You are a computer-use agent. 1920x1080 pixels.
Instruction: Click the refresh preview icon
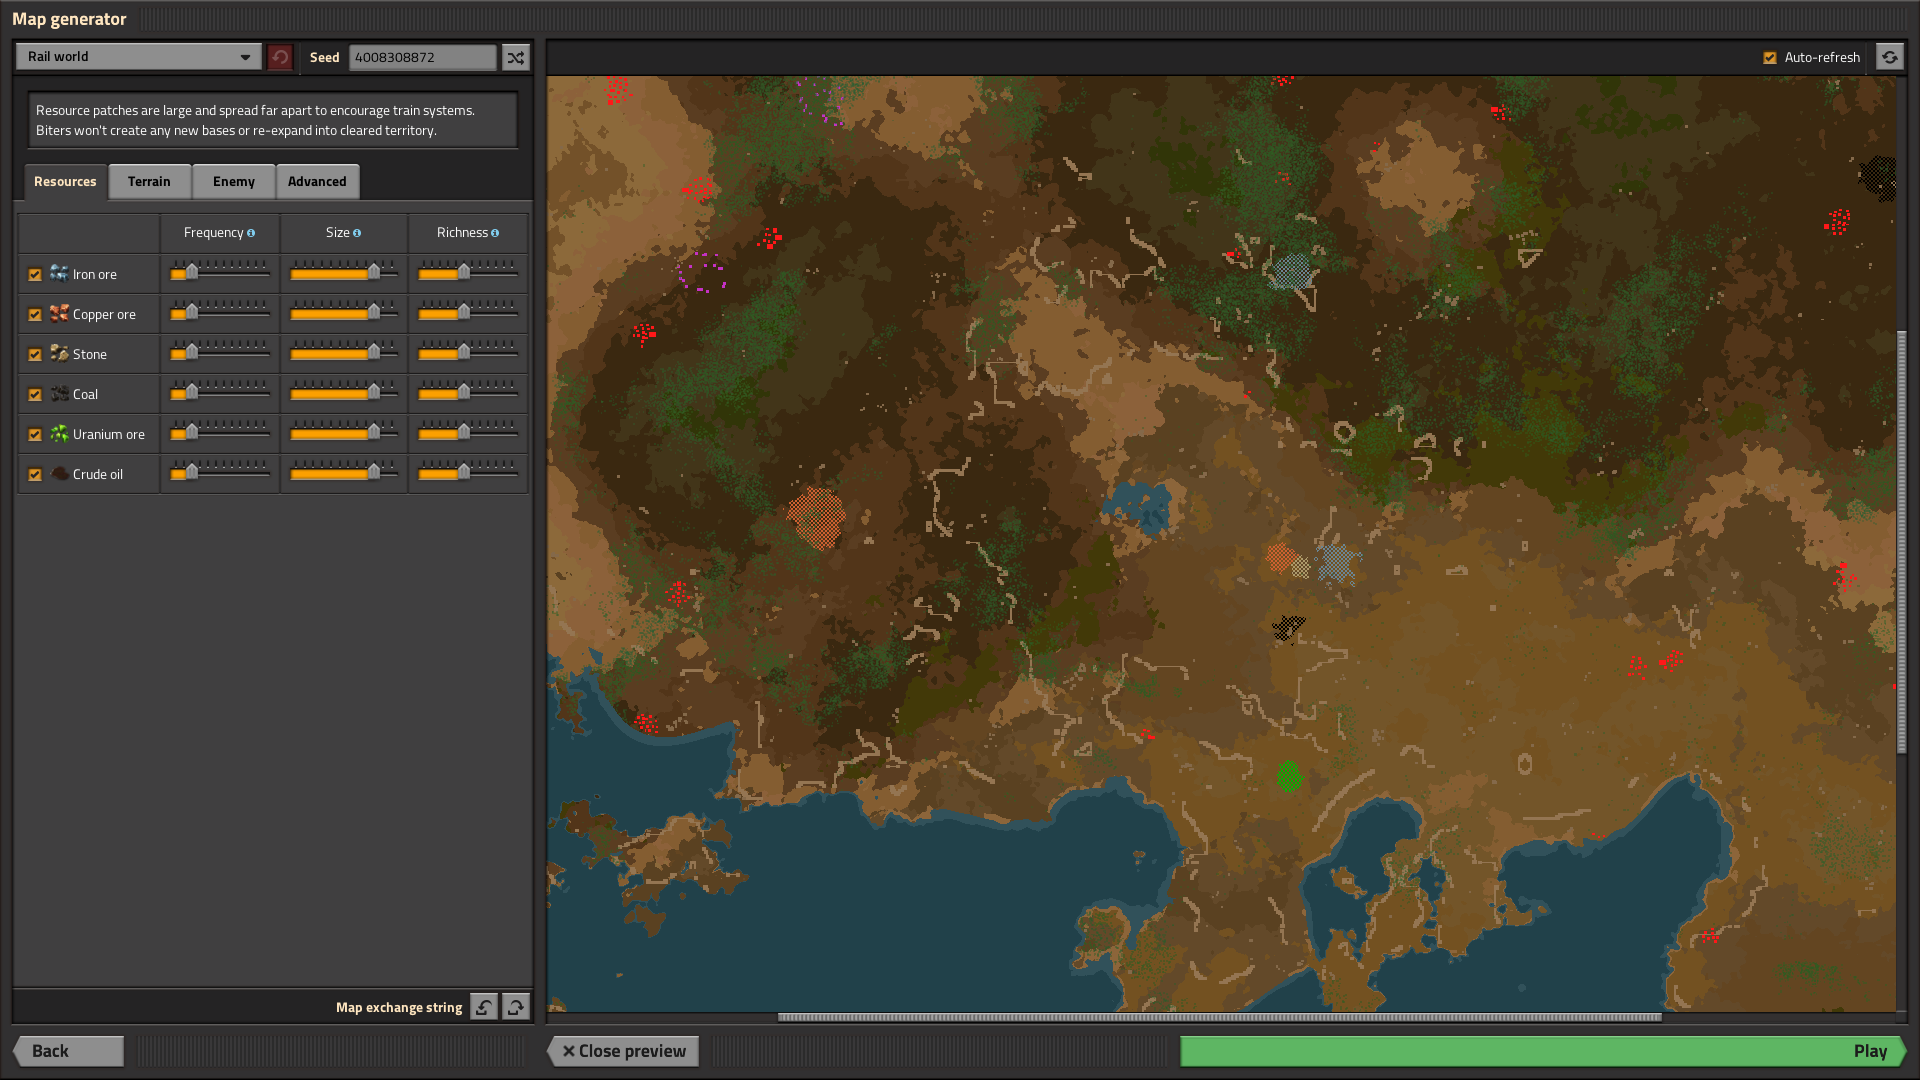(x=1889, y=57)
